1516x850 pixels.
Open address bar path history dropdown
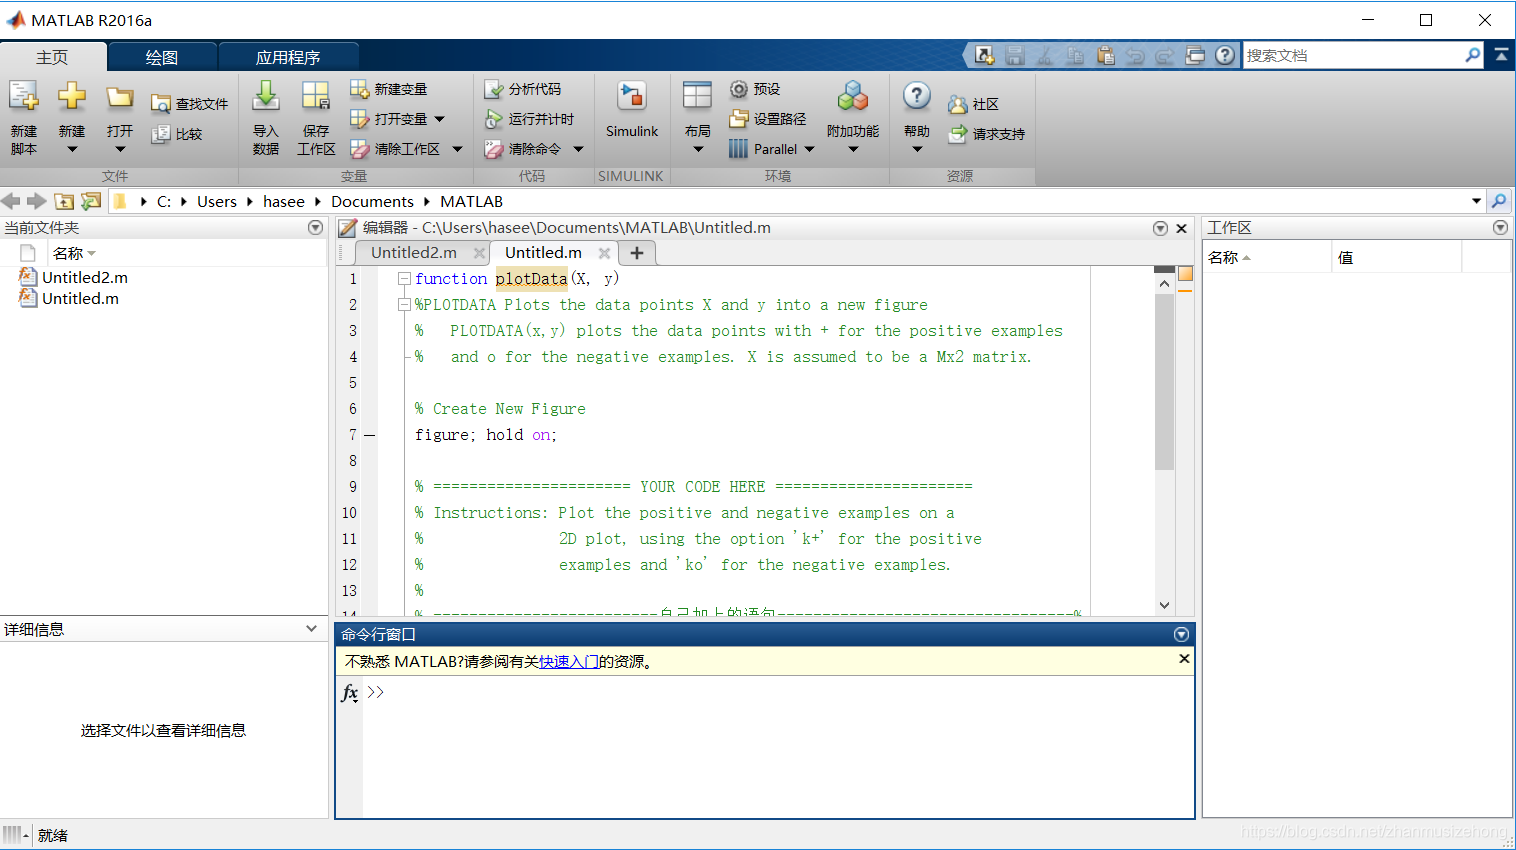point(1476,201)
